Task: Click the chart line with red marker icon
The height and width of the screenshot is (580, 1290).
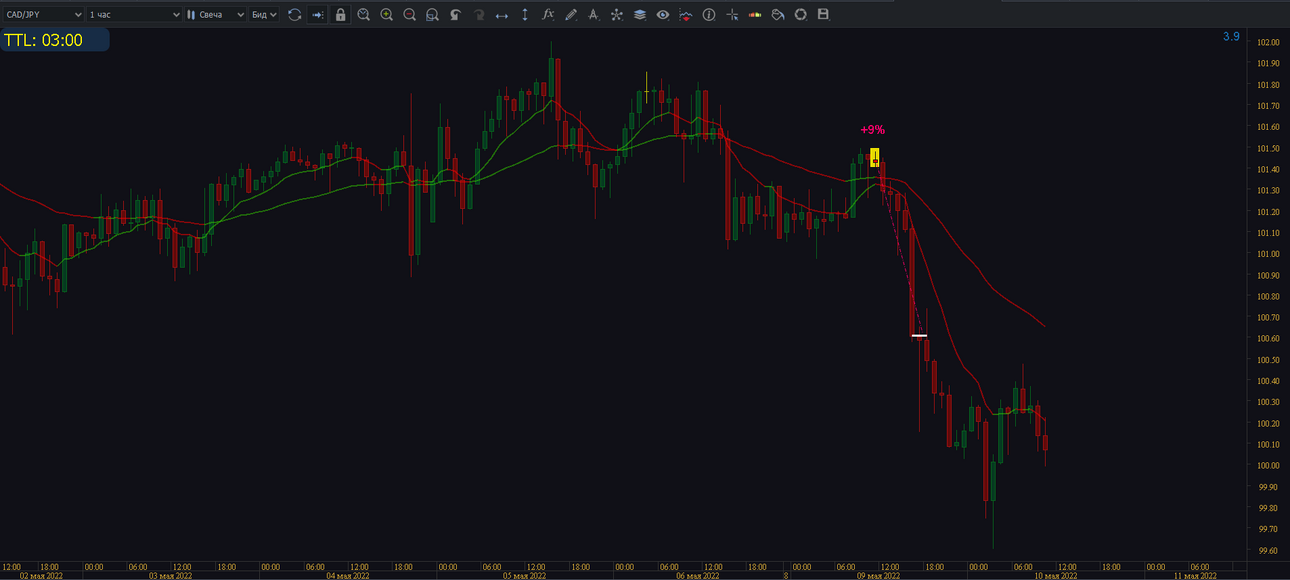Action: pyautogui.click(x=685, y=15)
